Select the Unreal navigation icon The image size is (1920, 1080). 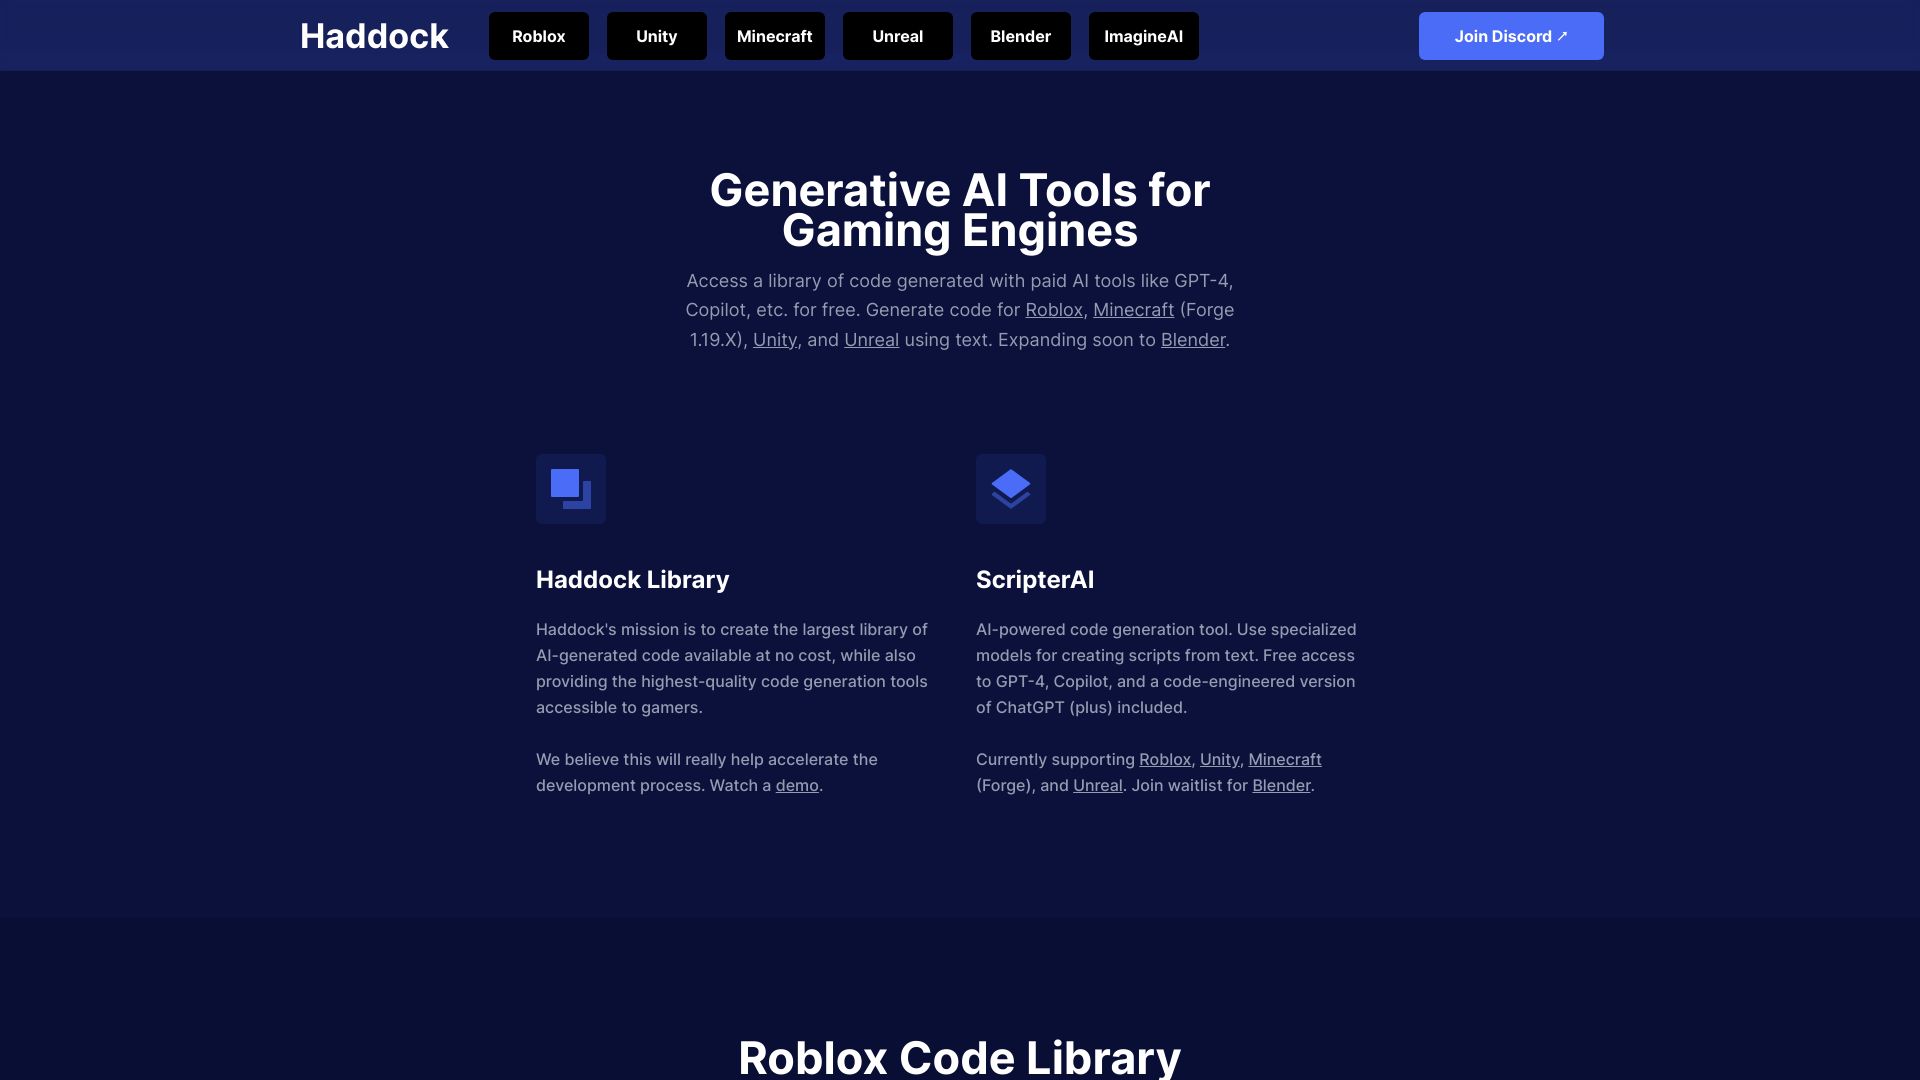[x=897, y=36]
